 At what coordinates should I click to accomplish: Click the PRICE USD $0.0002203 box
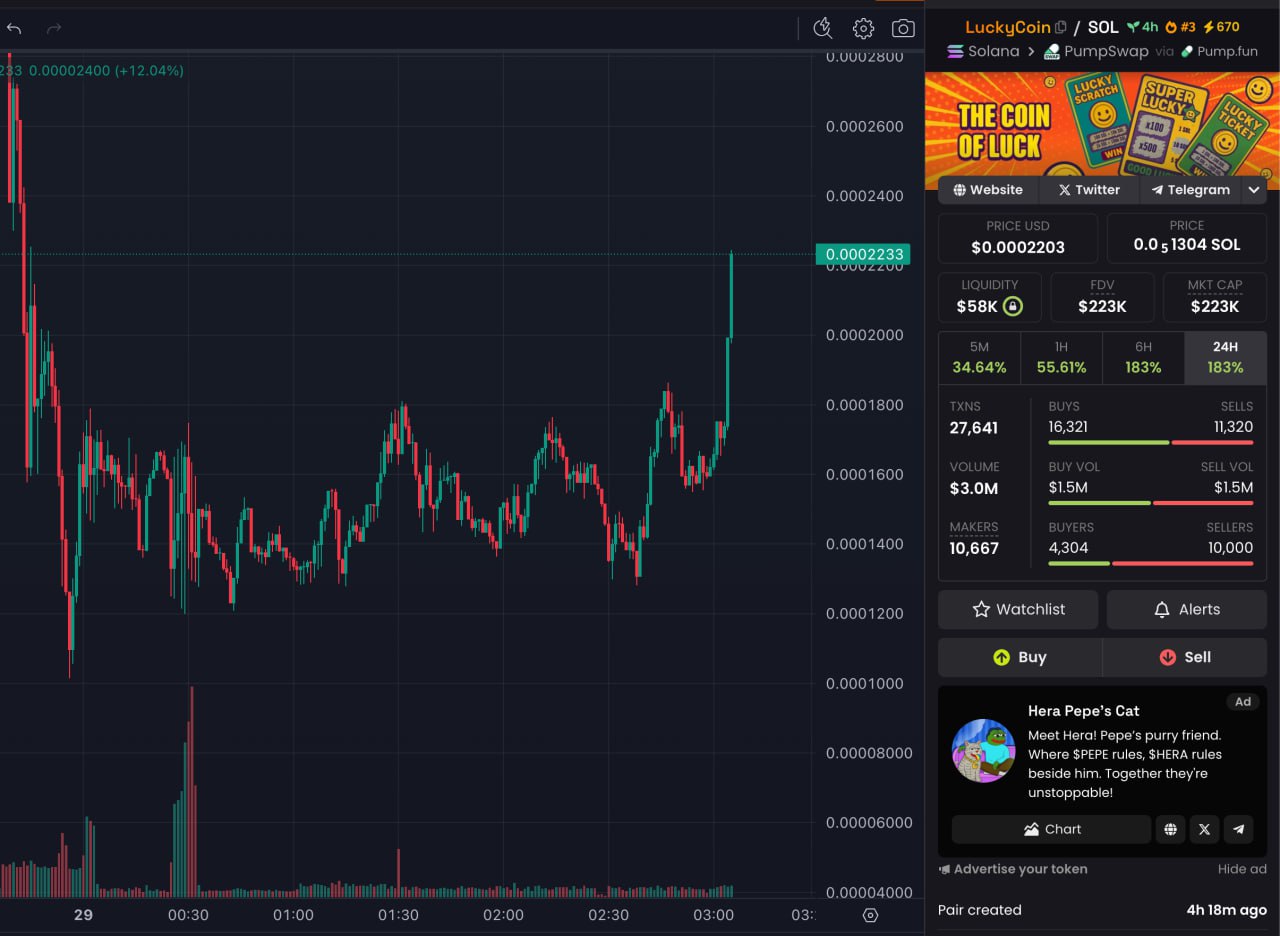[x=1018, y=237]
